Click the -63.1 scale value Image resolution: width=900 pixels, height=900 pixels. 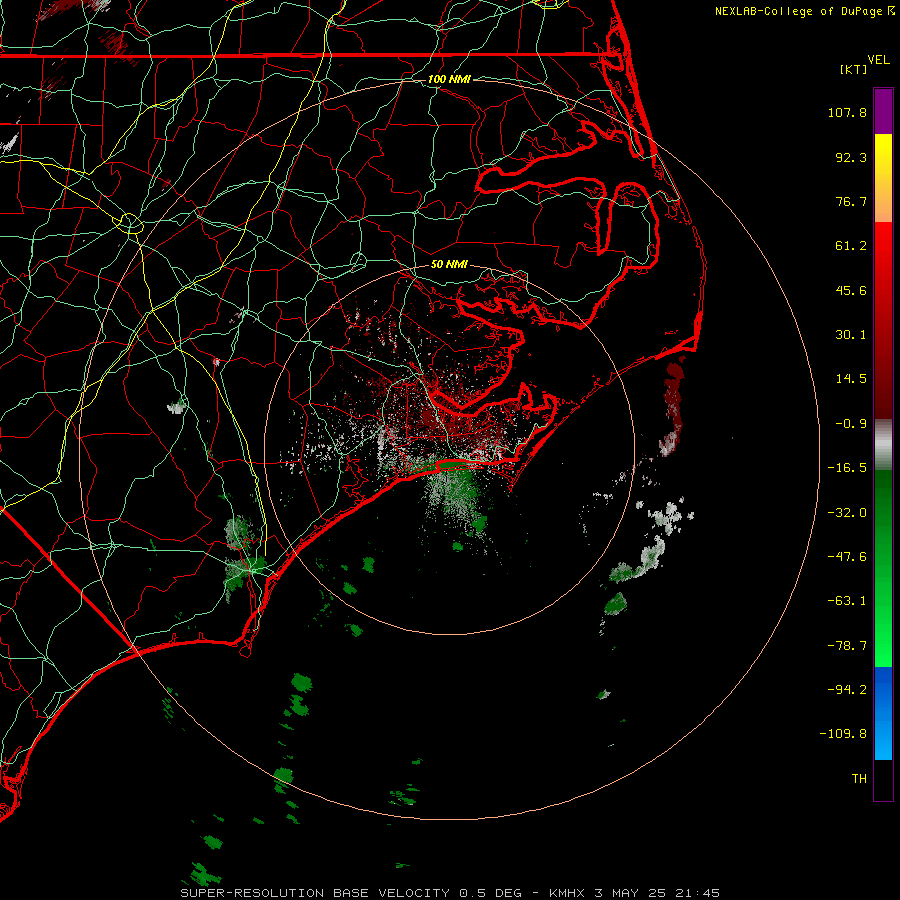click(847, 601)
